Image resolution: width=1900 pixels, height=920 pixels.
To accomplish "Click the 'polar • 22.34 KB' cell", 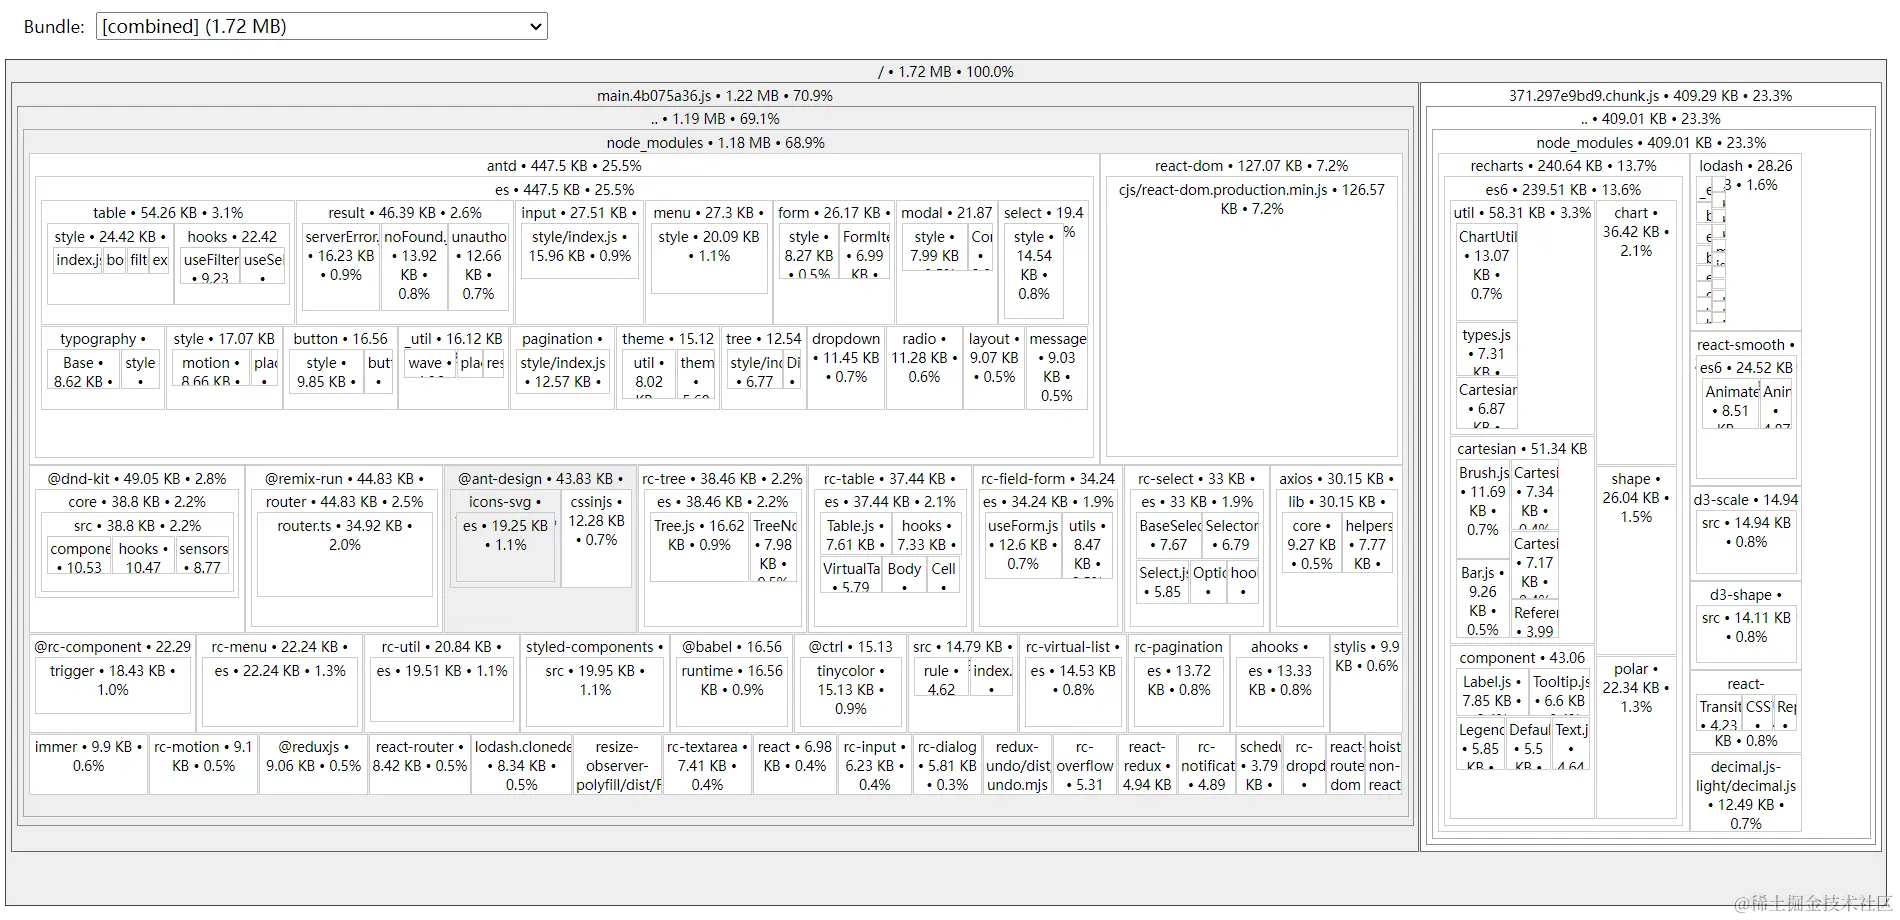I will 1636,735.
